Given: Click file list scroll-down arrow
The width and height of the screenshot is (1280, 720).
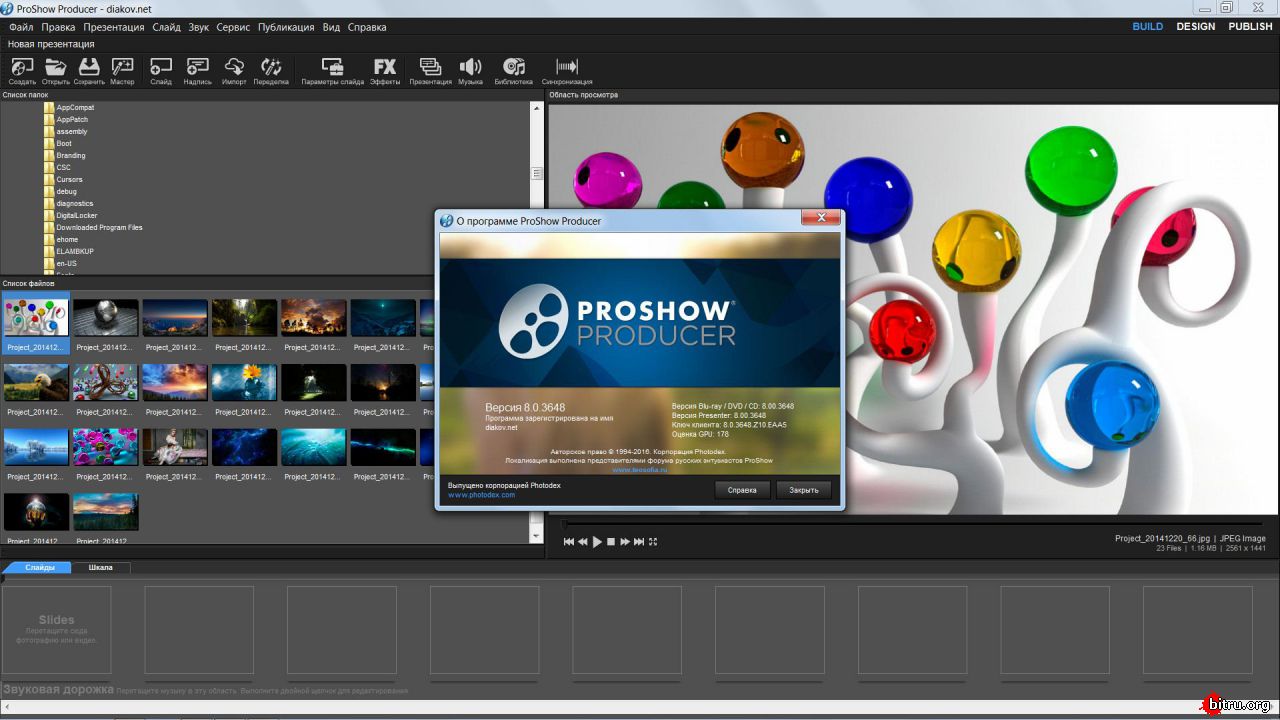Looking at the screenshot, I should 537,537.
